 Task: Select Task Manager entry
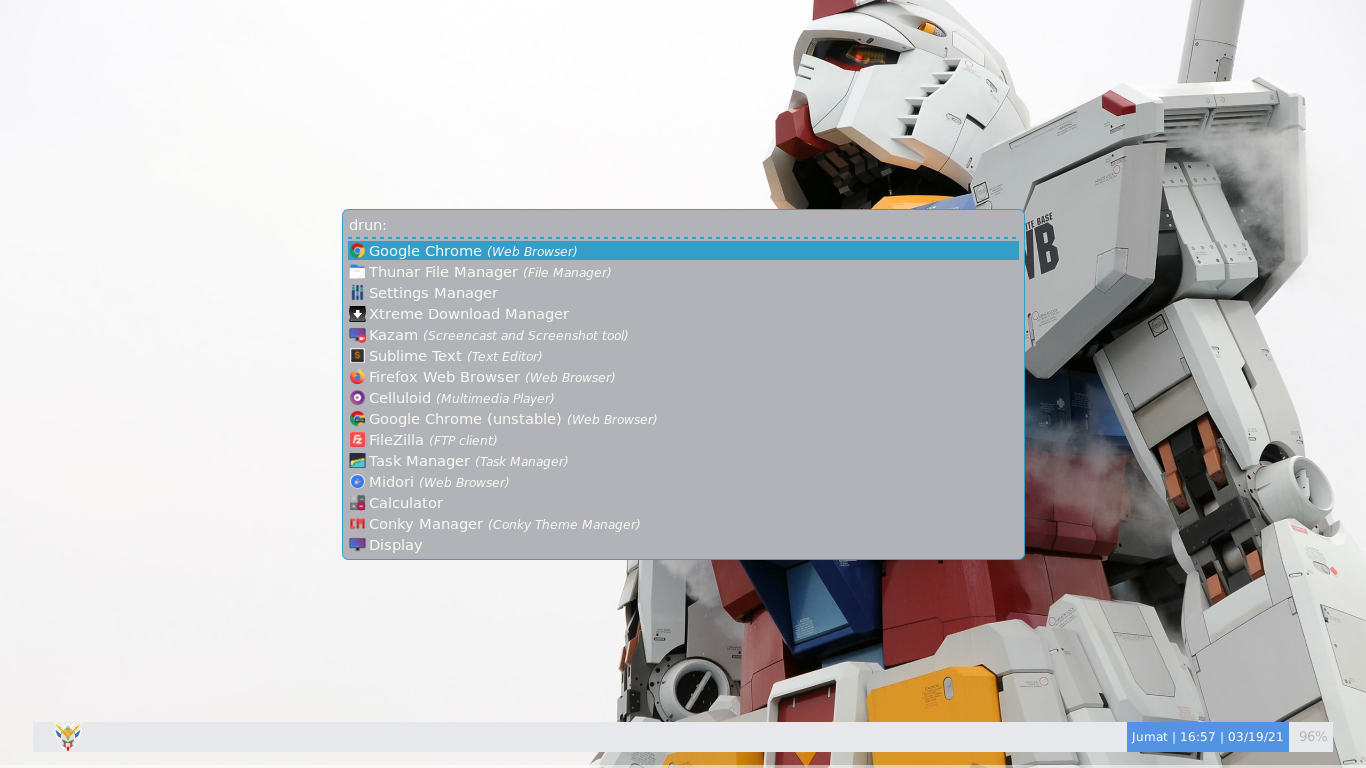coord(683,461)
